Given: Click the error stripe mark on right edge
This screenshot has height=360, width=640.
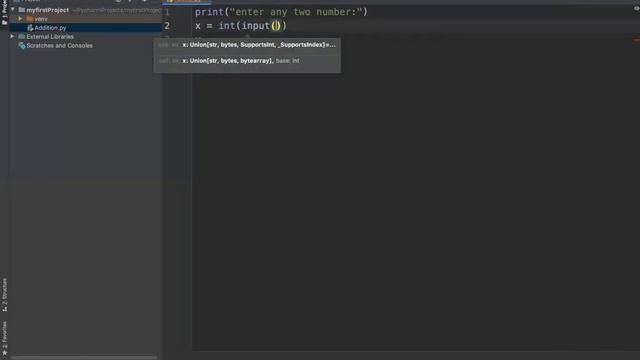Looking at the screenshot, I should tap(637, 40).
